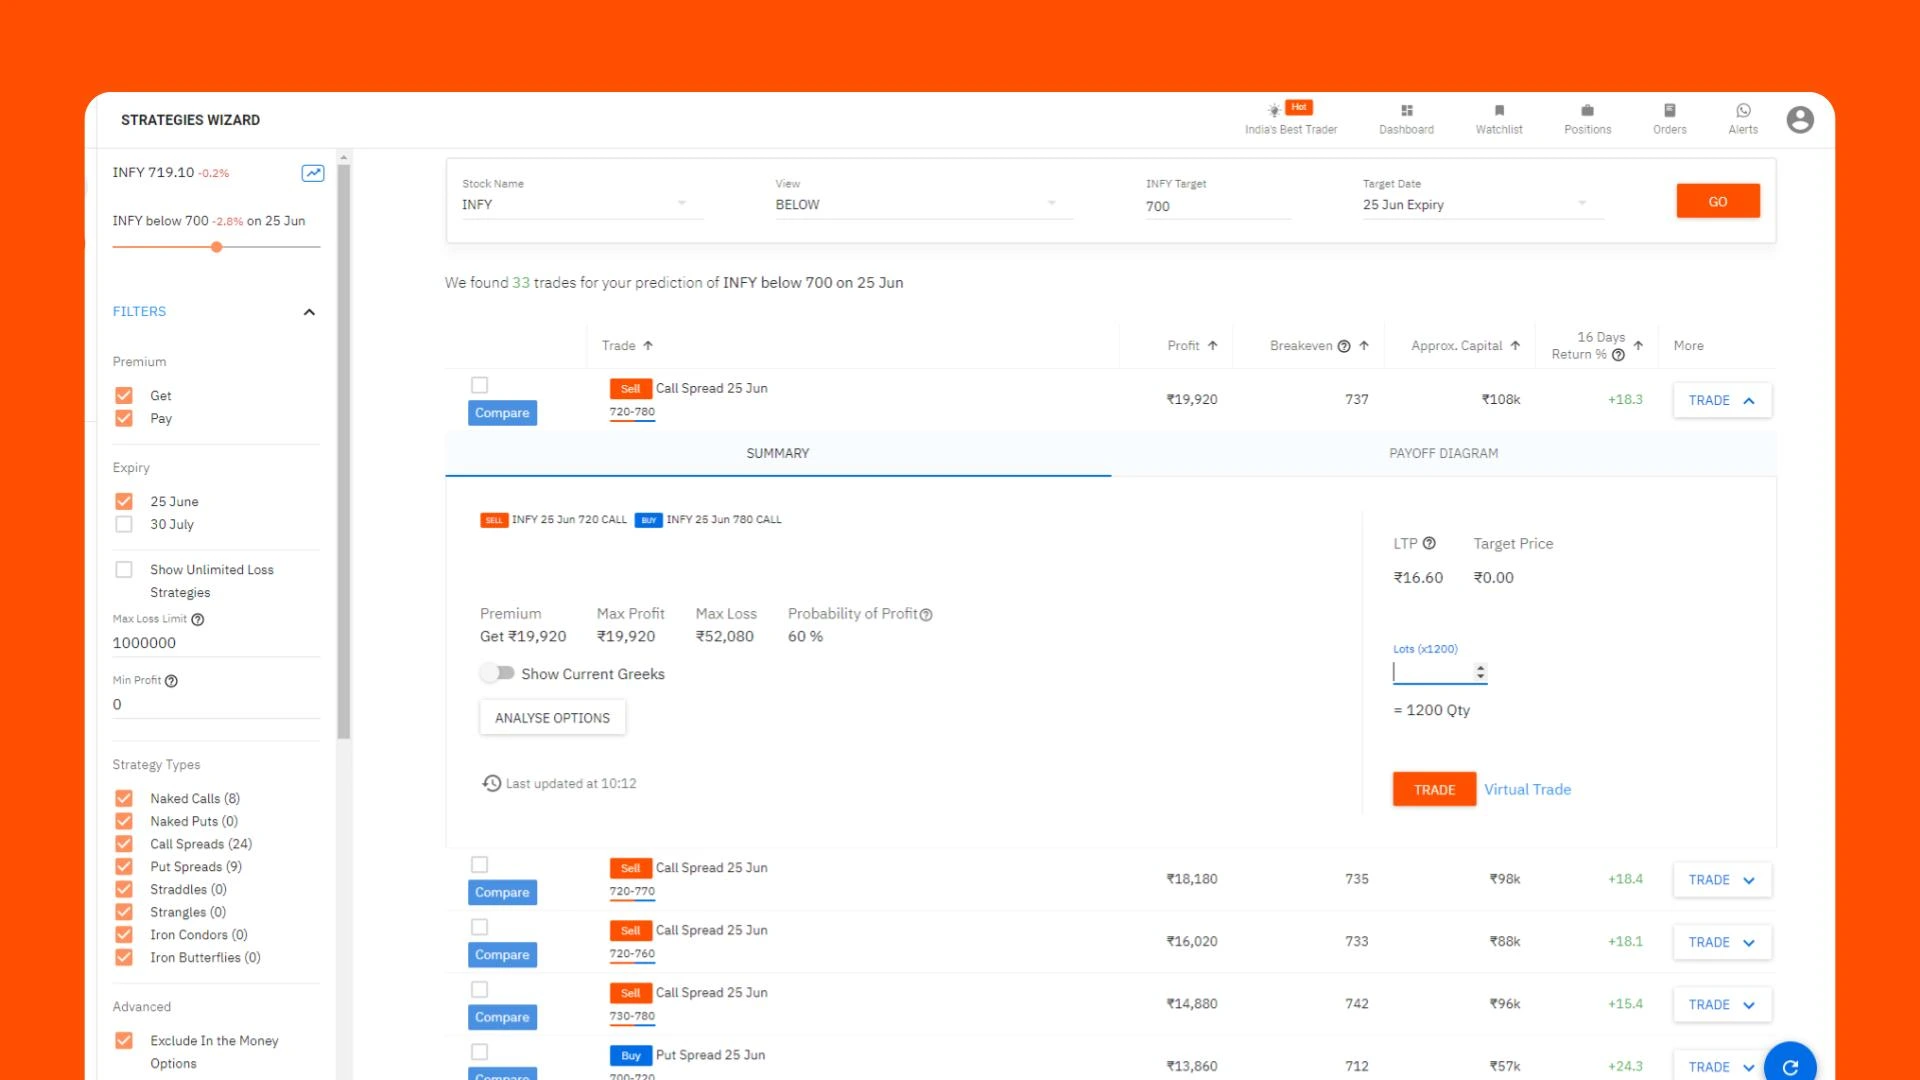Image resolution: width=1920 pixels, height=1080 pixels.
Task: Enable the 30 July expiry checkbox
Action: (124, 524)
